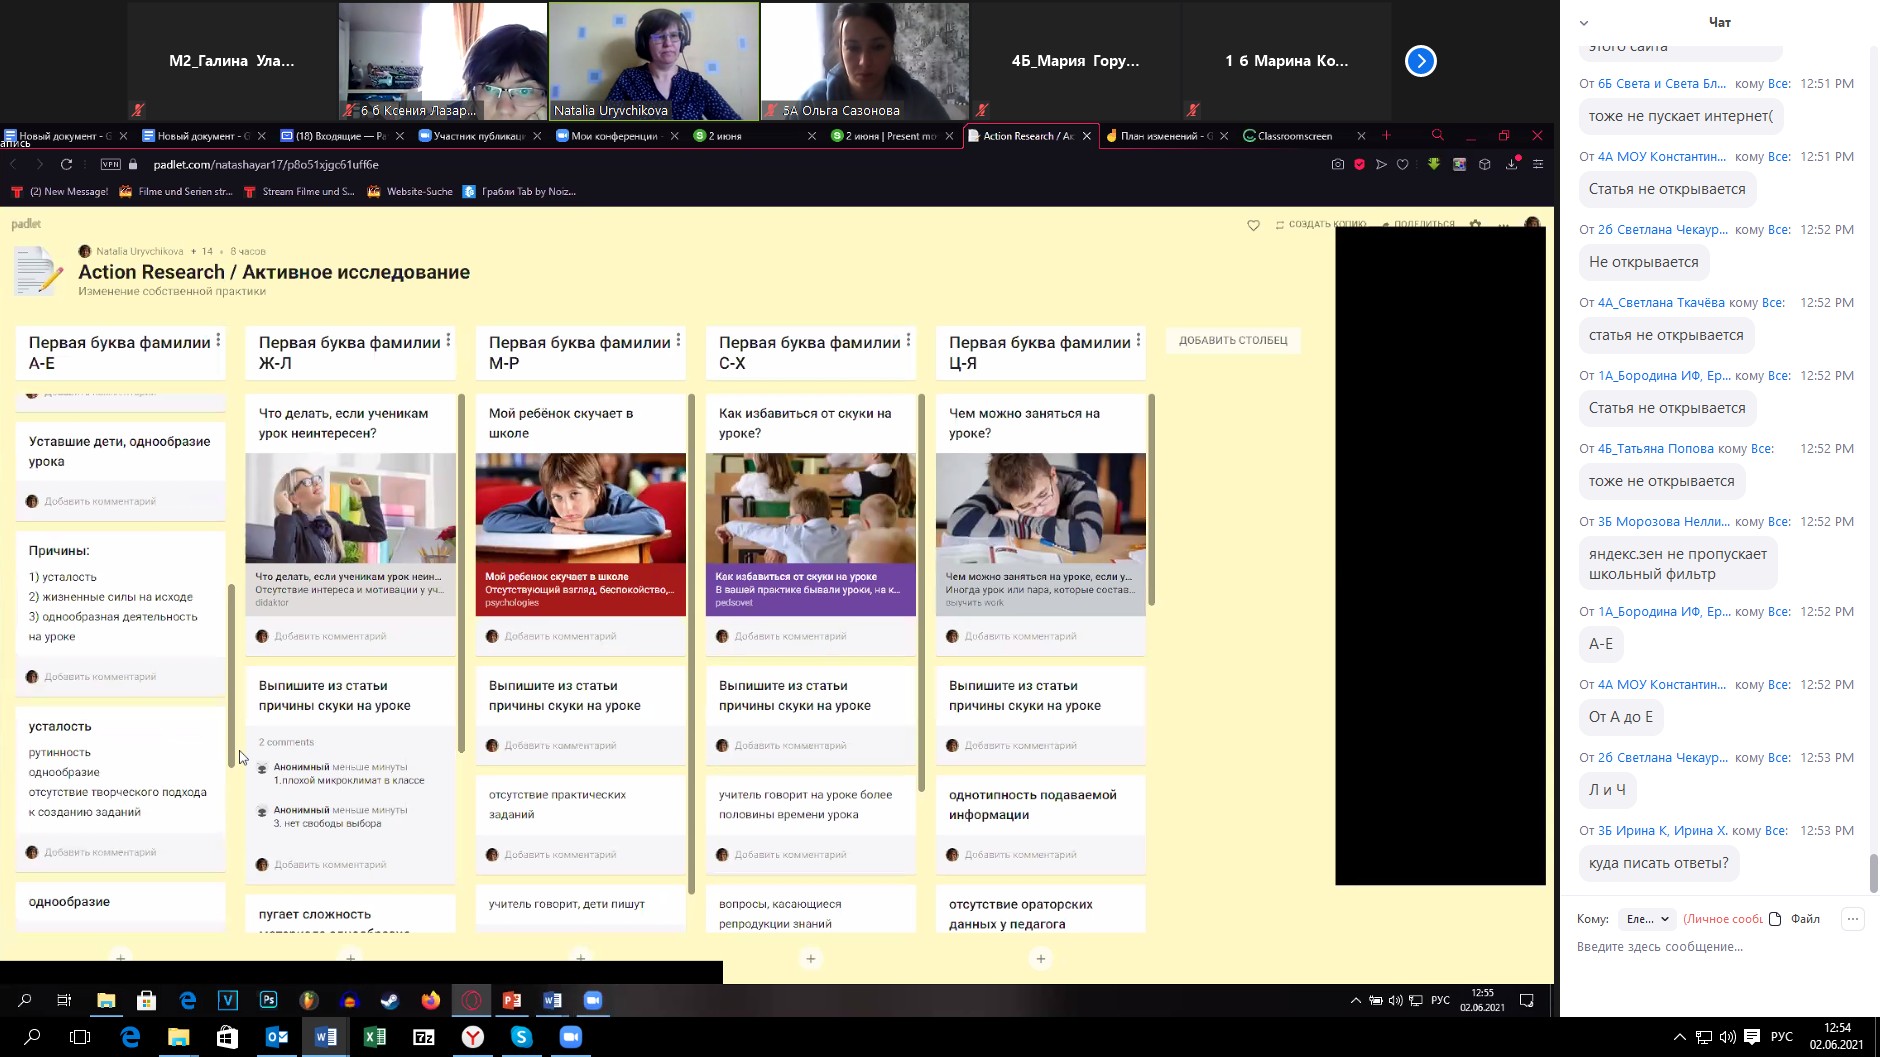Open Firefox in the shared-screen taskbar

(430, 1000)
